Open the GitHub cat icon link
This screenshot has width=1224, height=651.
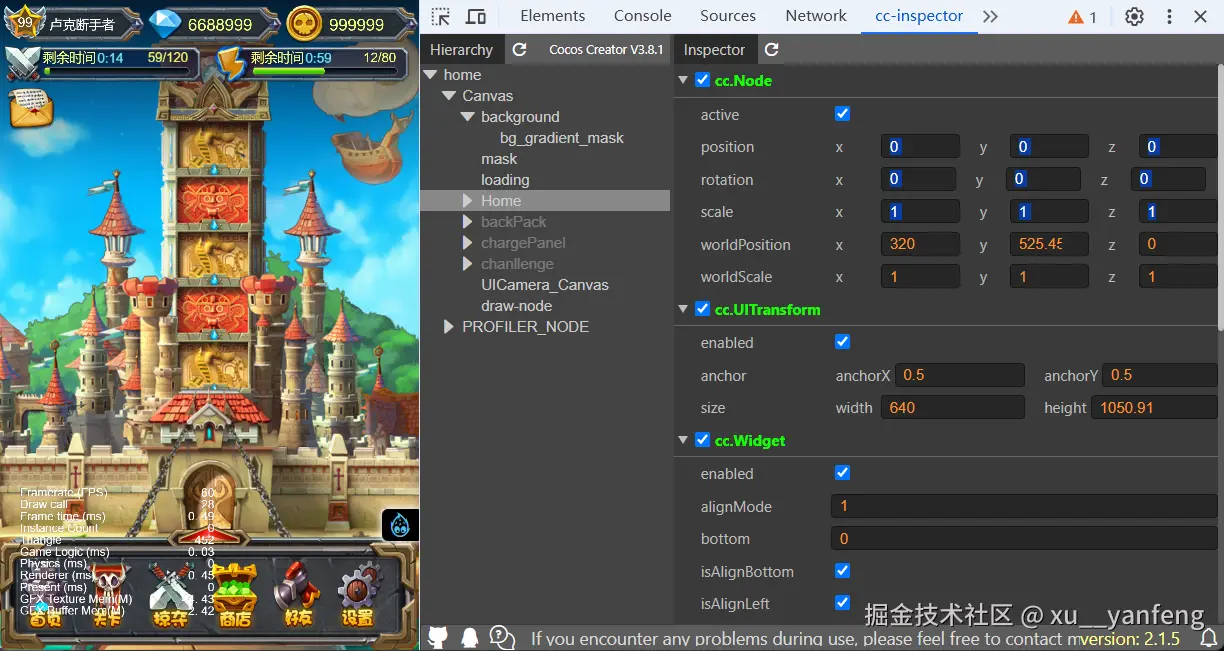pos(438,637)
